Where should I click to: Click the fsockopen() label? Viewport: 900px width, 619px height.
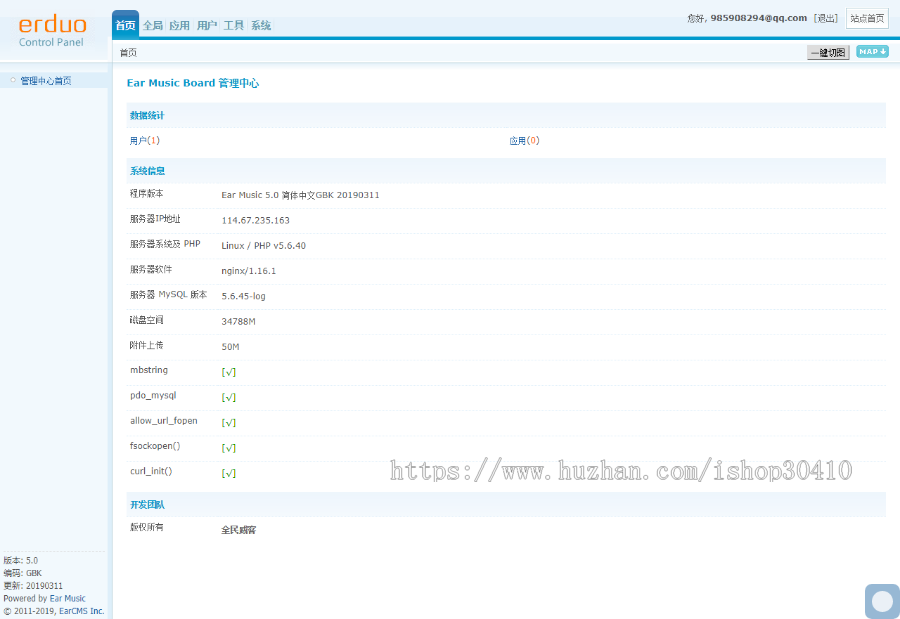coord(155,446)
